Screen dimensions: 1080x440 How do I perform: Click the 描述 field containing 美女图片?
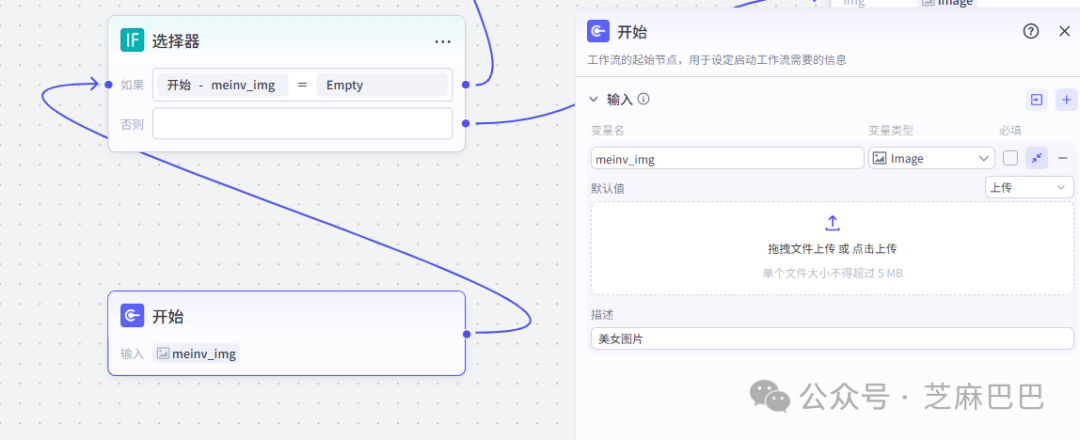click(832, 339)
